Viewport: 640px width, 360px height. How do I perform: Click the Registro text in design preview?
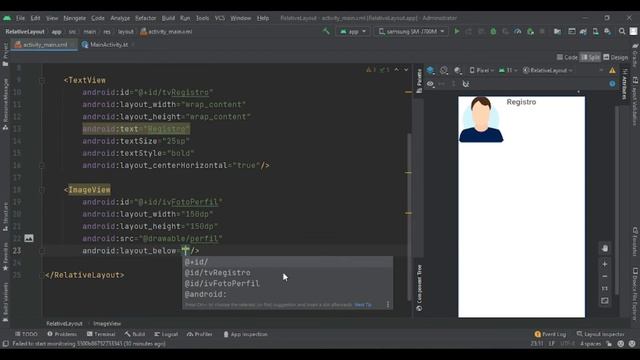point(521,102)
